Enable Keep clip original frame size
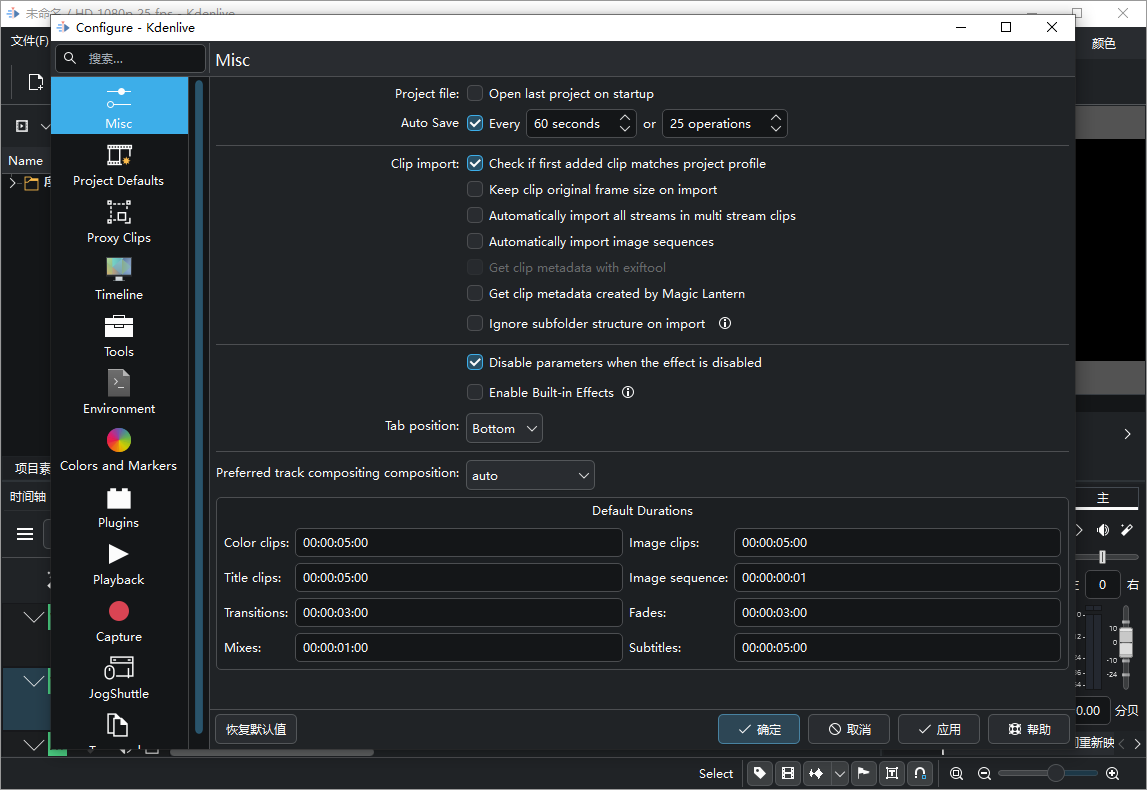Viewport: 1147px width, 790px height. pyautogui.click(x=475, y=190)
